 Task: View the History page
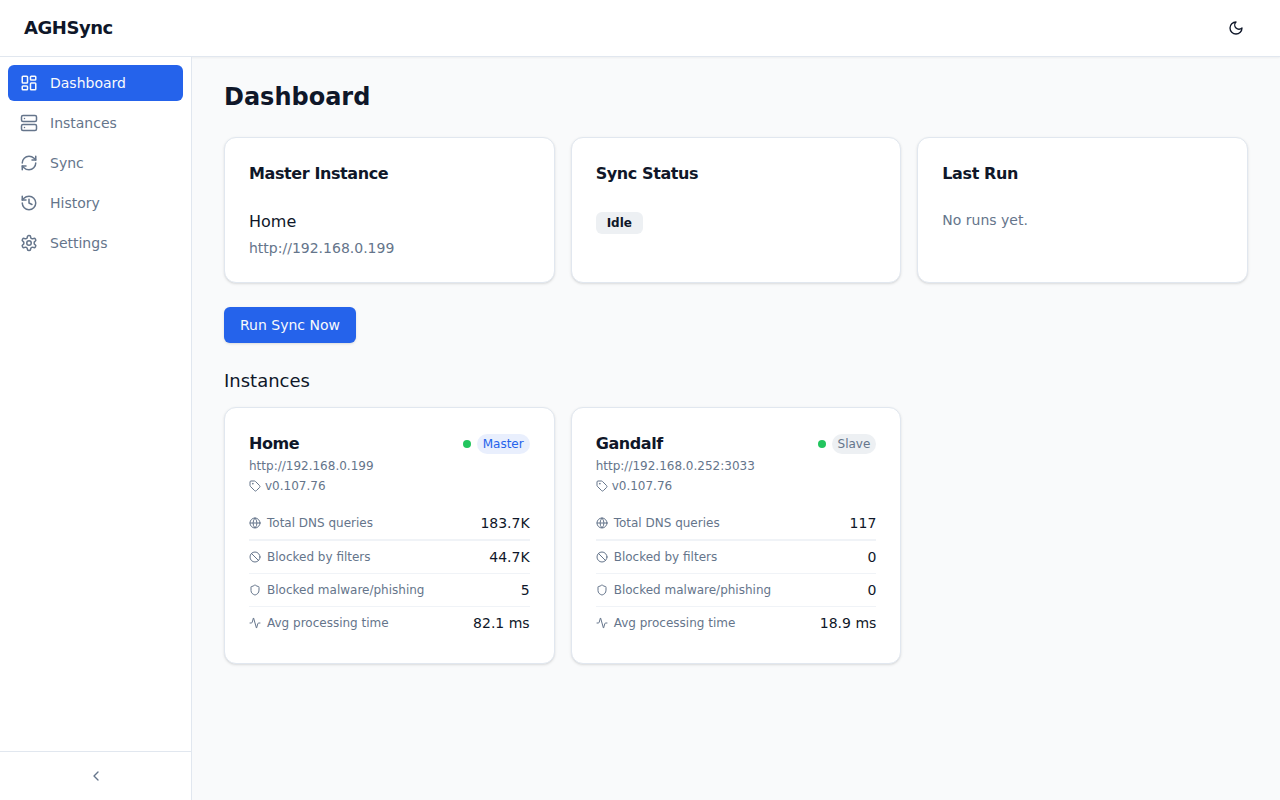pos(95,203)
